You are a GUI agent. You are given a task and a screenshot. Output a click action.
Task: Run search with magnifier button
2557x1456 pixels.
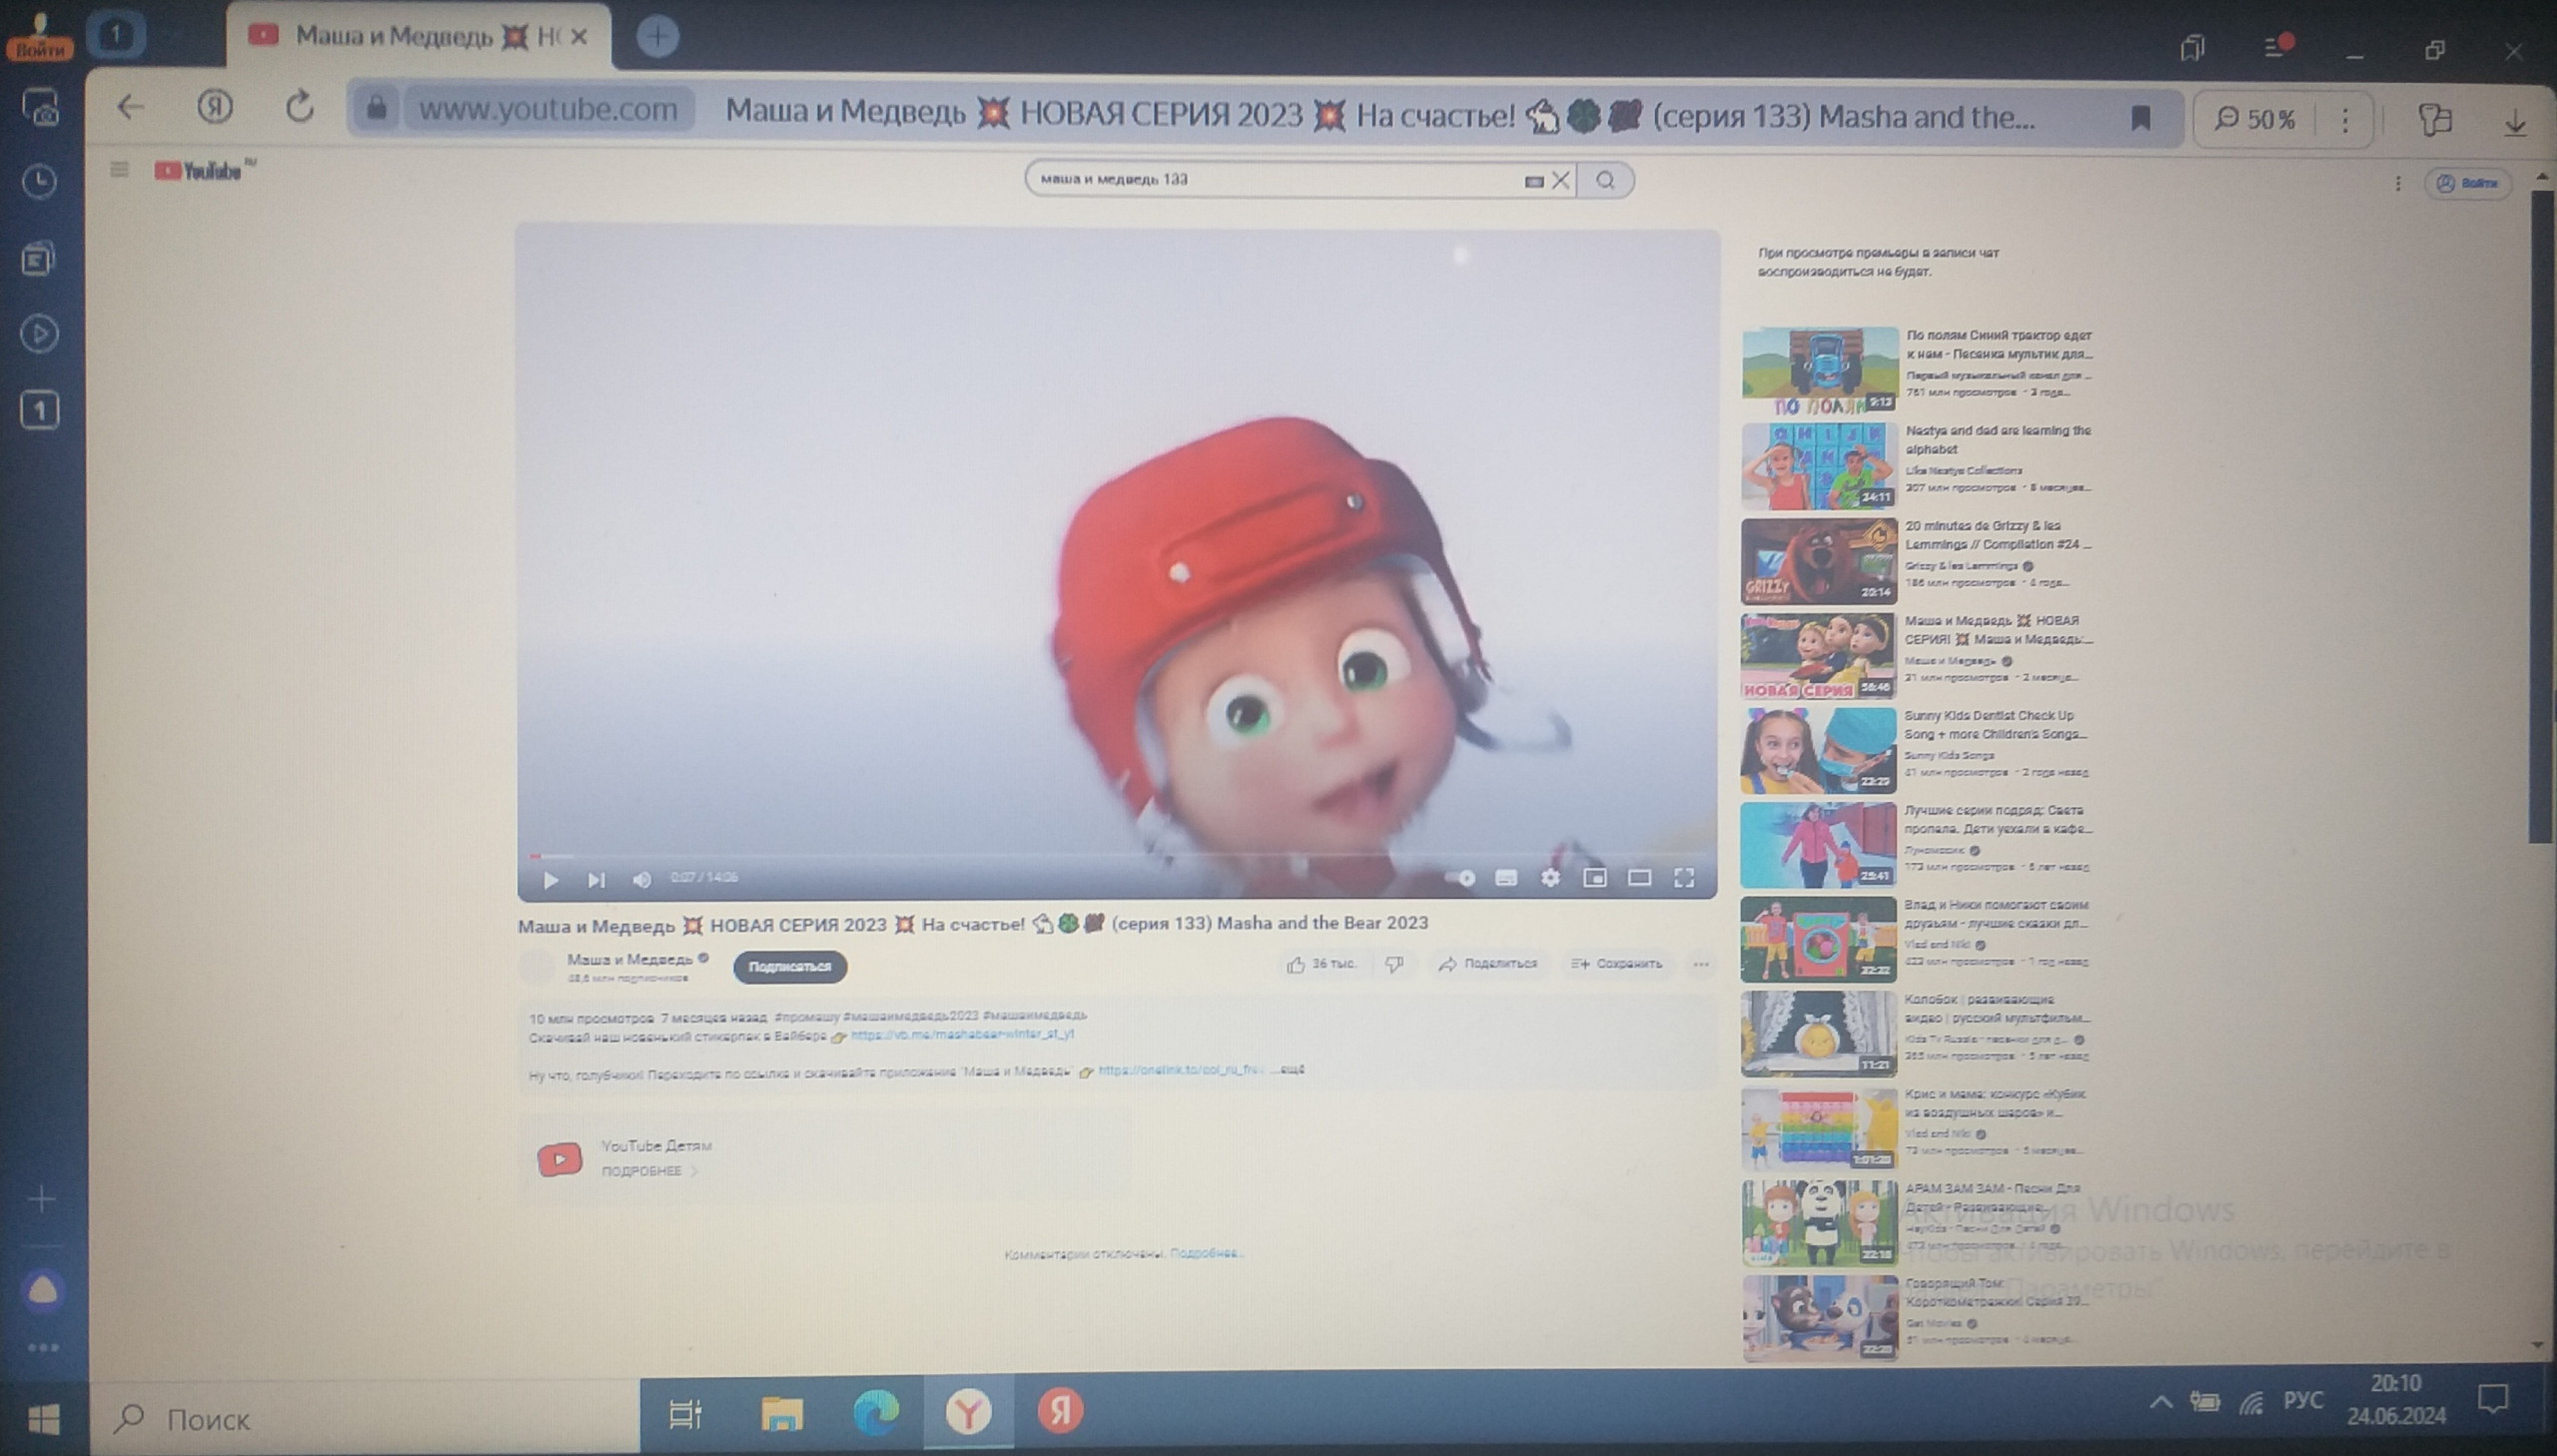tap(1605, 180)
